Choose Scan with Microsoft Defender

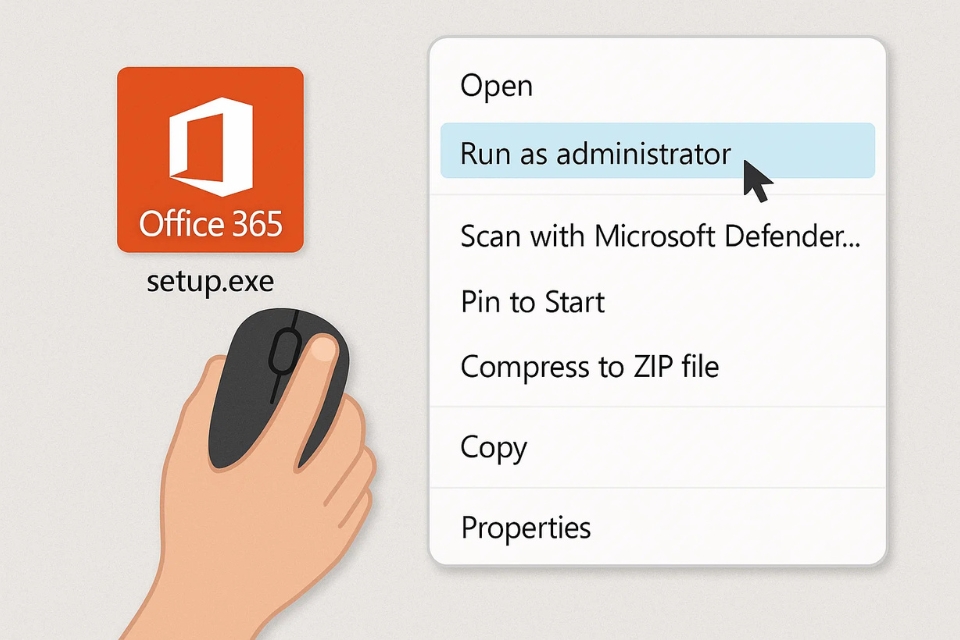pos(658,236)
